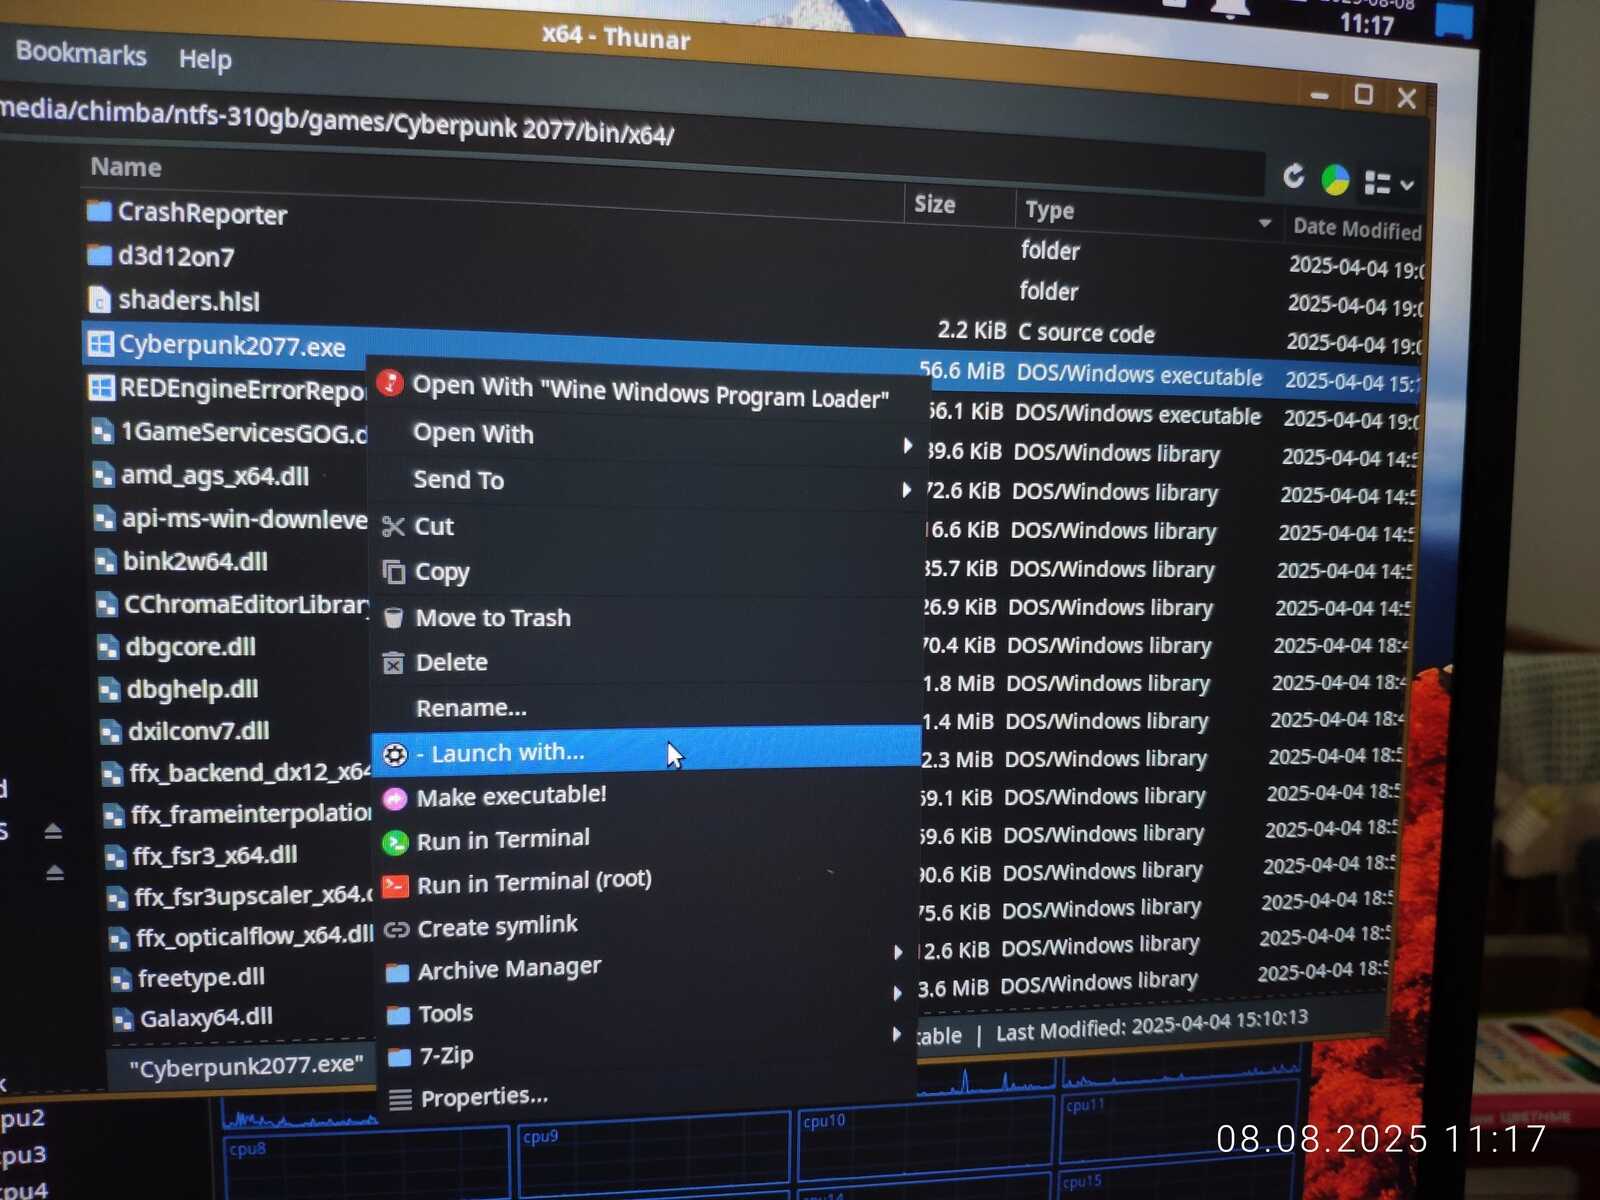The width and height of the screenshot is (1600, 1200).
Task: Sort files by the Name column header
Action: tap(126, 167)
